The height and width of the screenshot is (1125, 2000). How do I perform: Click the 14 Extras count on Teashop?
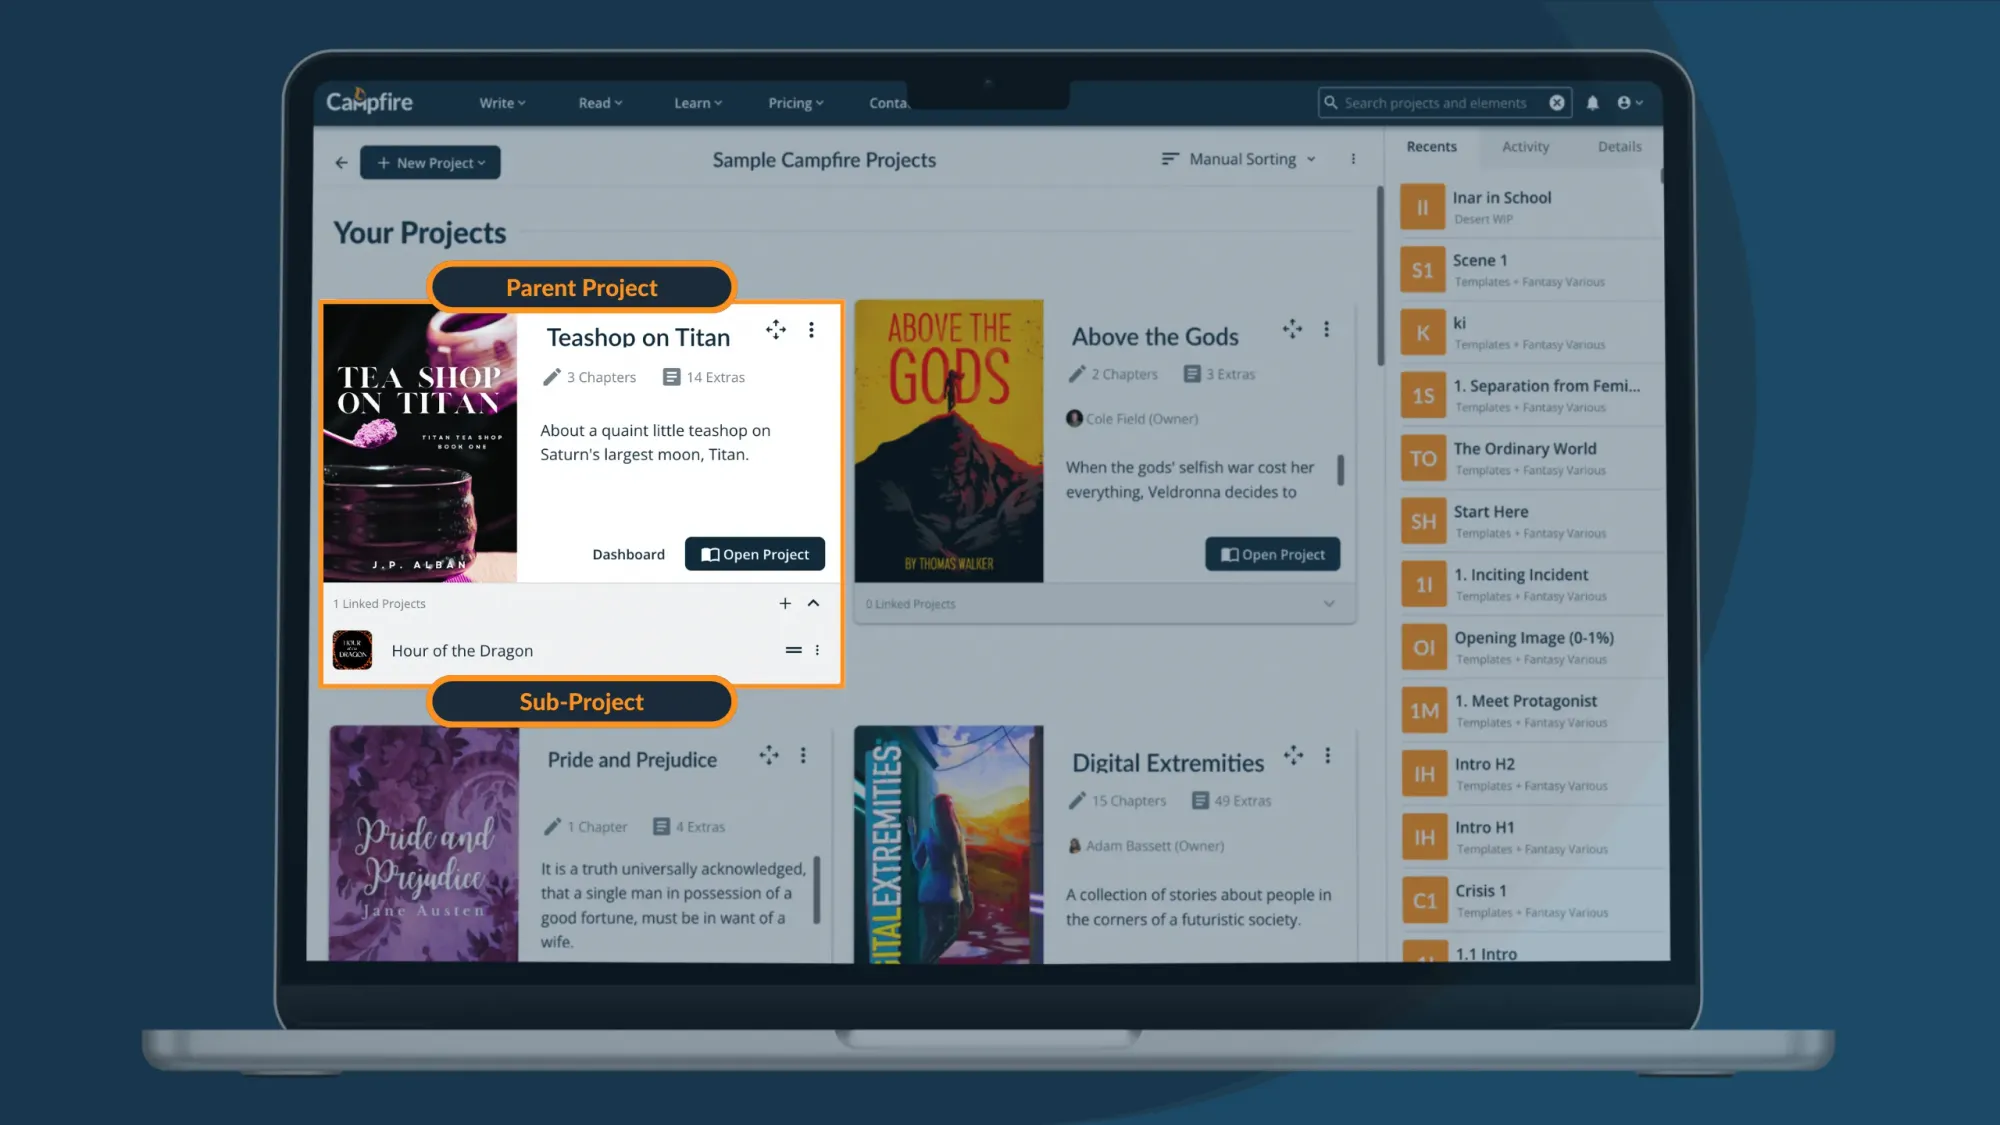pos(704,377)
